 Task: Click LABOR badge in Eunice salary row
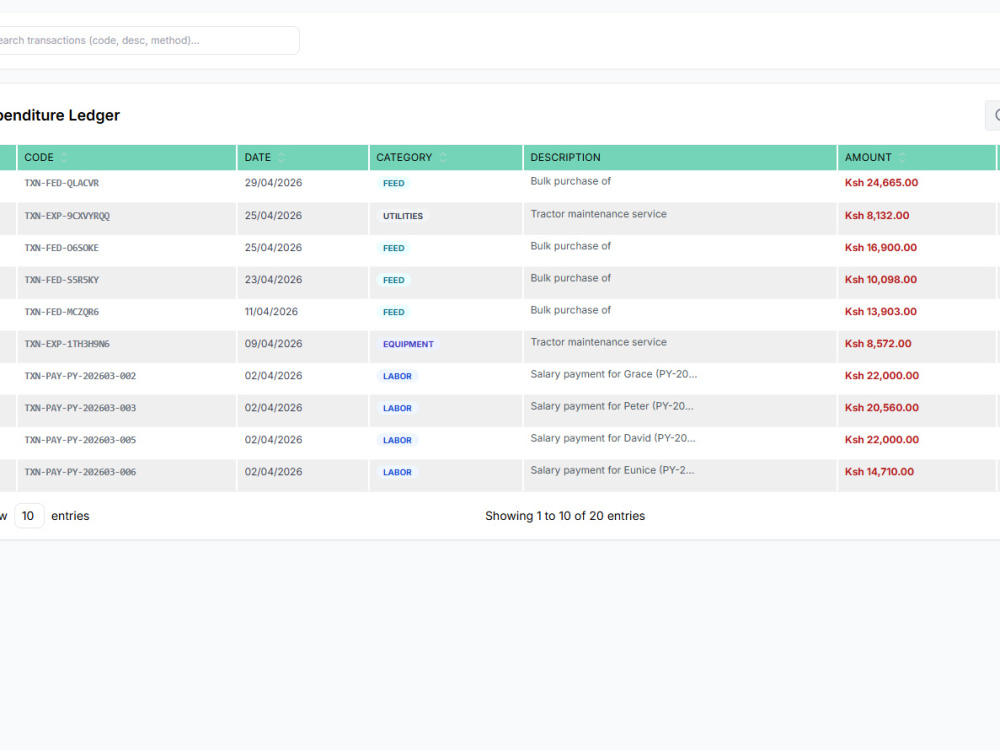point(397,472)
